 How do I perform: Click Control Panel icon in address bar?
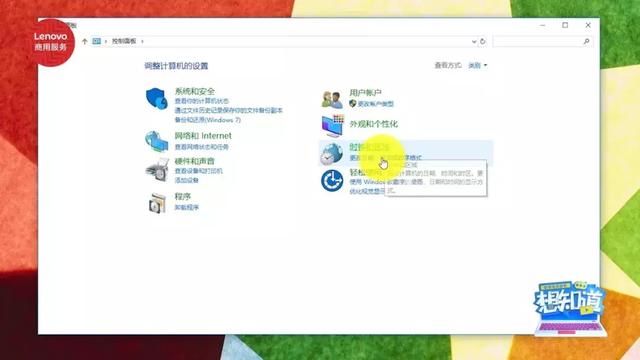click(x=96, y=41)
